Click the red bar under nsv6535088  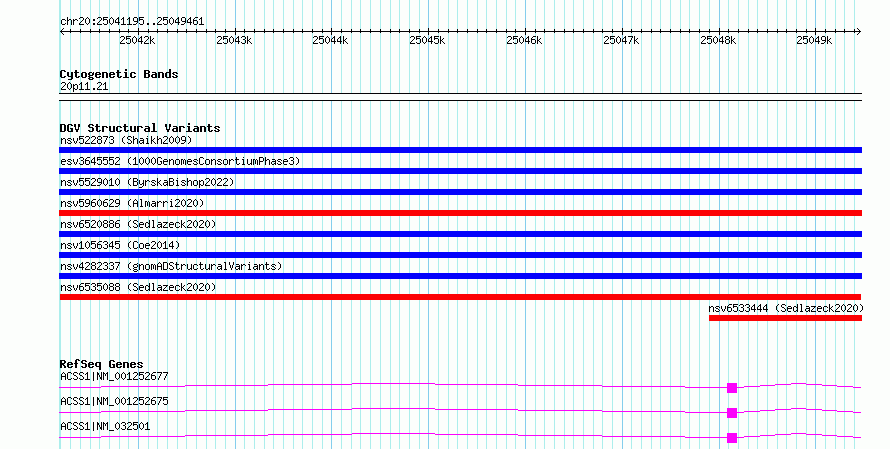pos(460,297)
